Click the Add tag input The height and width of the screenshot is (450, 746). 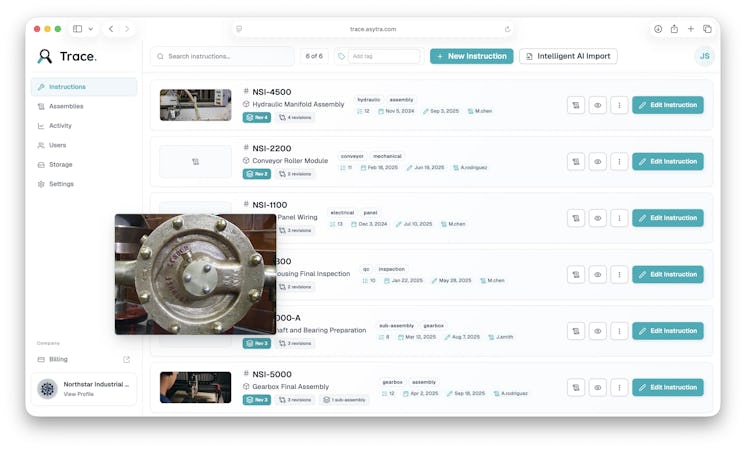(384, 56)
